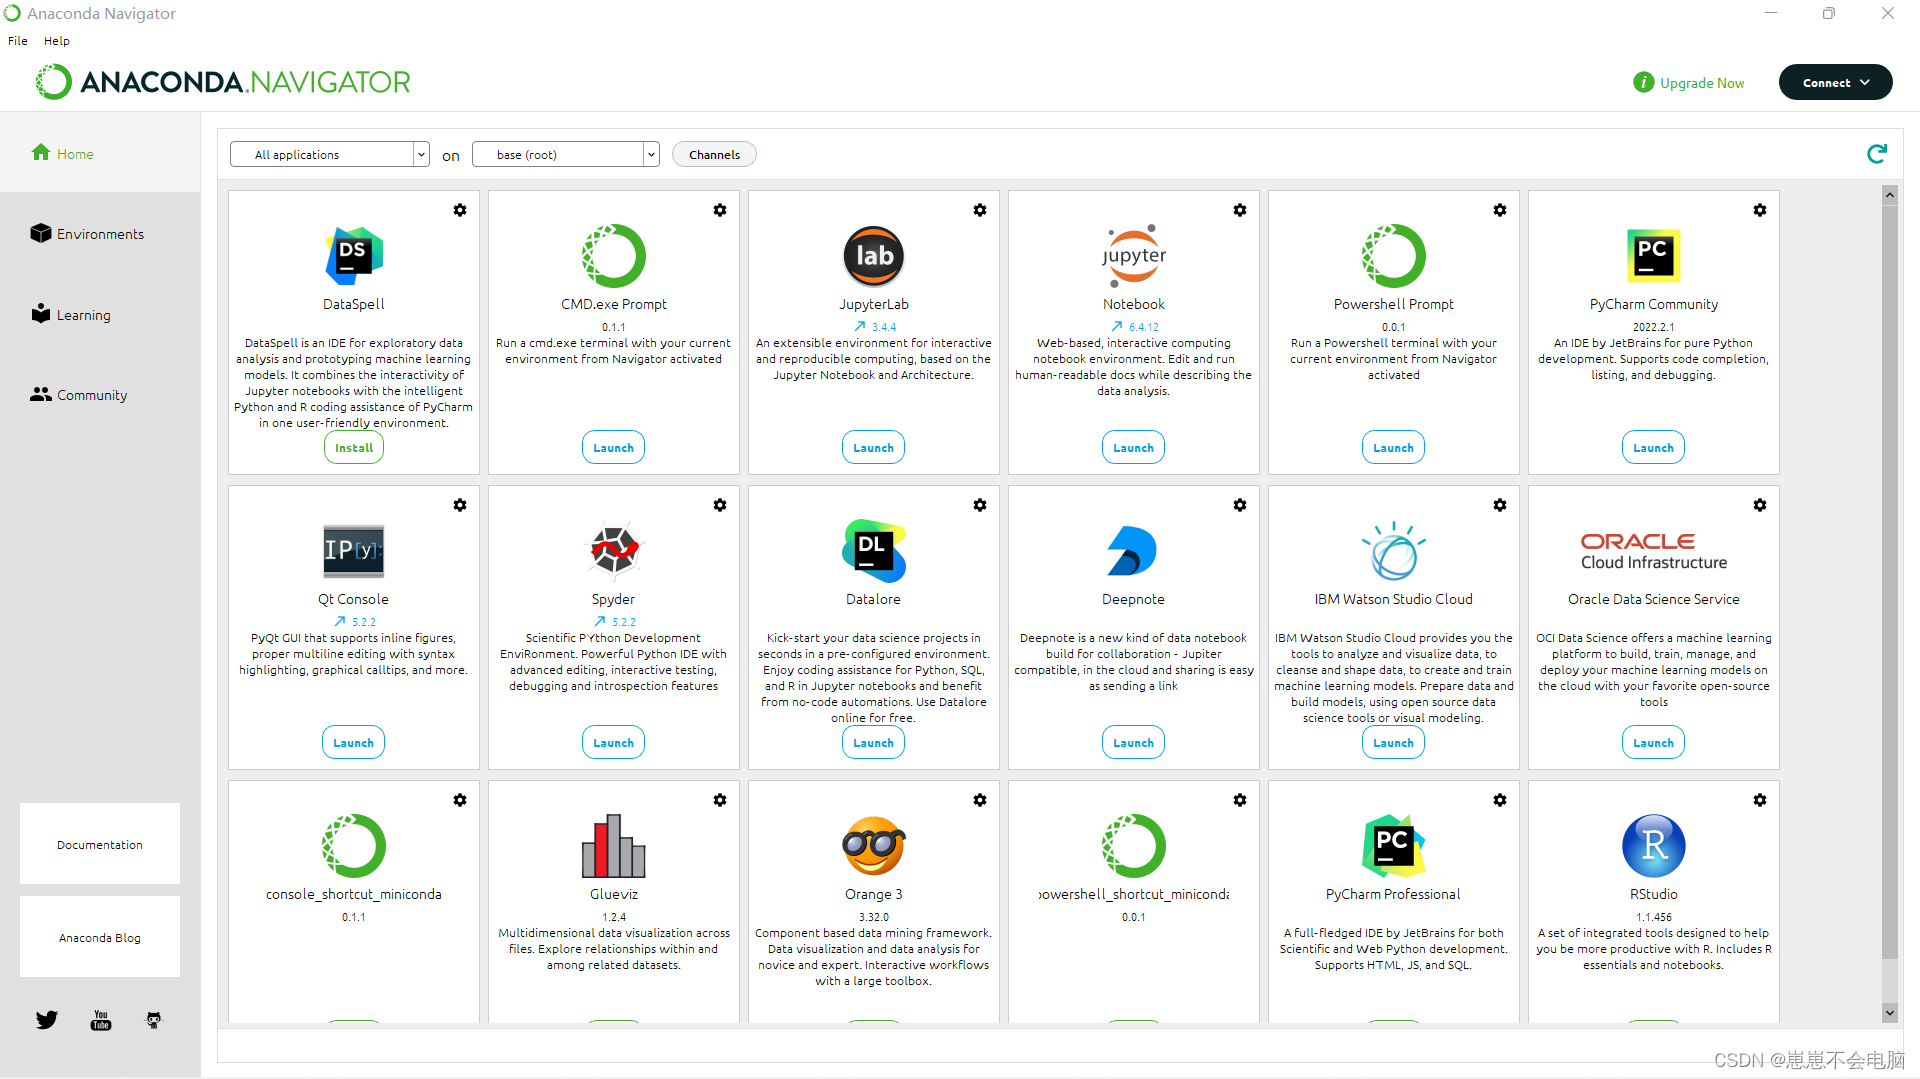
Task: Open settings gear on DataSpell card
Action: click(x=460, y=210)
